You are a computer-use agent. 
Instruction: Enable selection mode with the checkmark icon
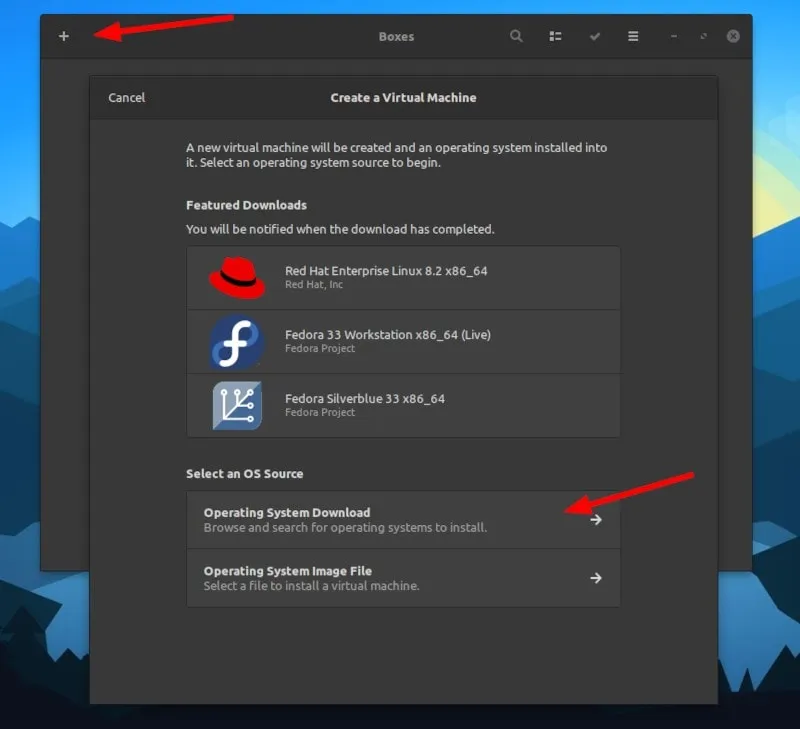[x=595, y=36]
